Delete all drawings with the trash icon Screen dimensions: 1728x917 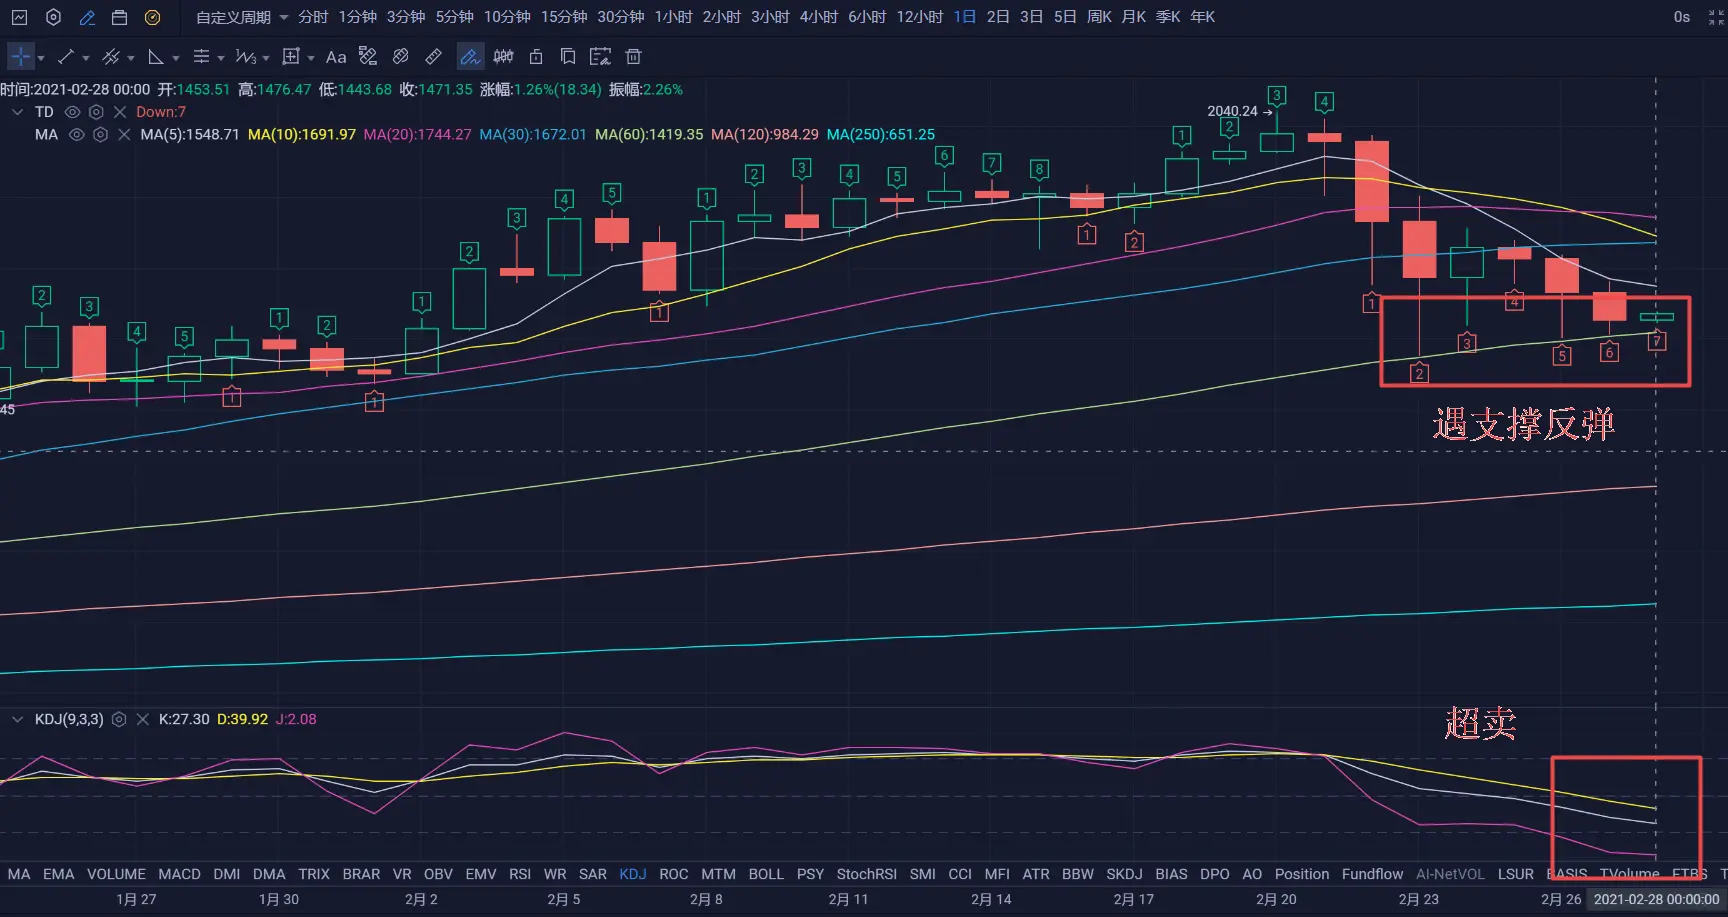click(633, 57)
